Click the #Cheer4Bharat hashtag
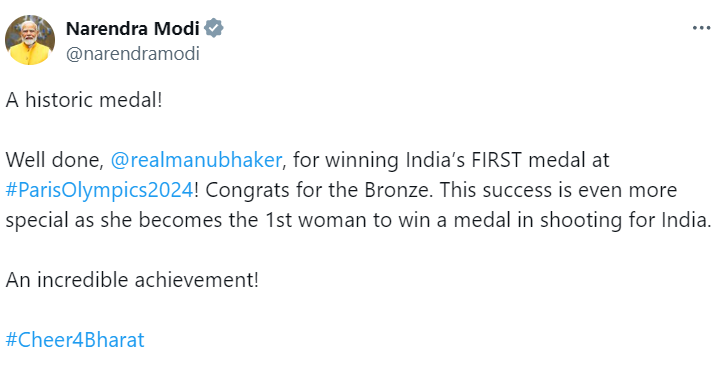Viewport: 728px width, 368px height. coord(75,340)
